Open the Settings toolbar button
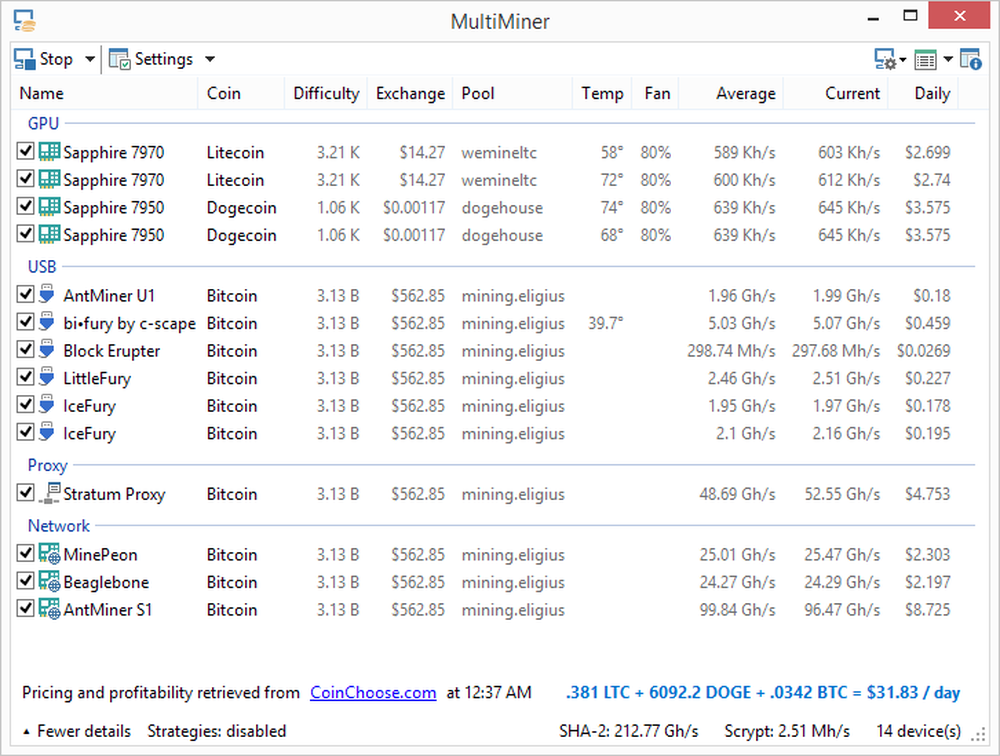Image resolution: width=1000 pixels, height=756 pixels. coord(160,59)
